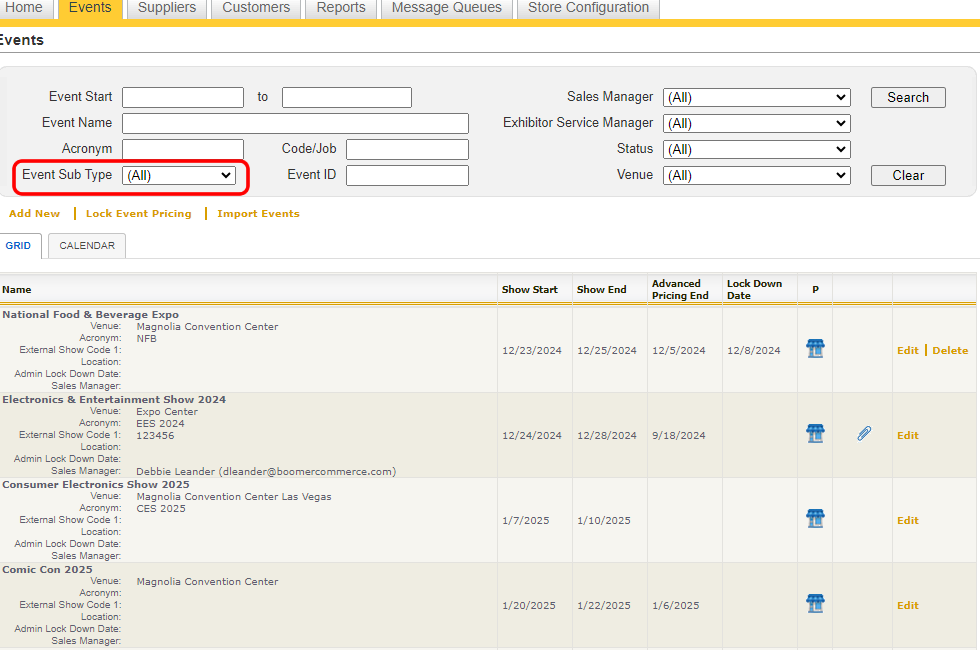Switch to the Suppliers tab
The width and height of the screenshot is (980, 650).
pyautogui.click(x=167, y=8)
